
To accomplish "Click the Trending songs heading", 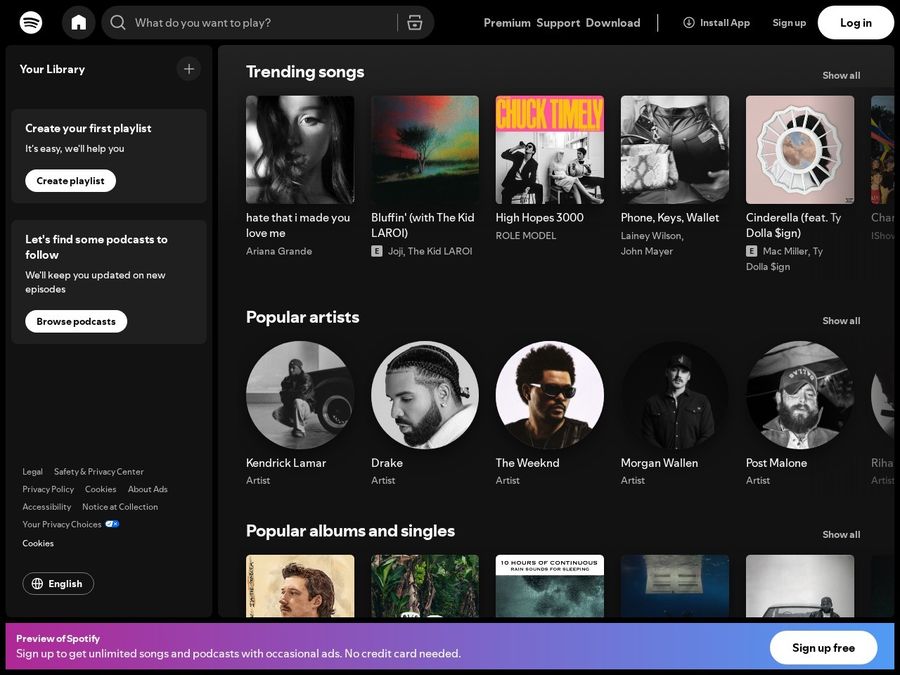I will [305, 72].
